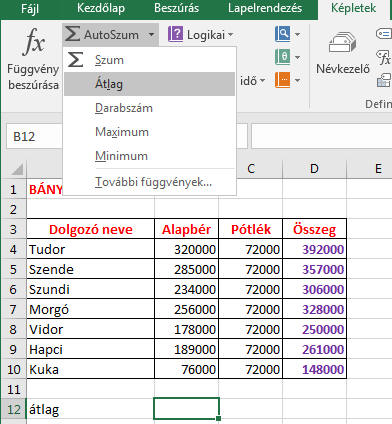Expand the Logikai dropdown arrow
Image resolution: width=392 pixels, height=424 pixels.
coord(230,34)
